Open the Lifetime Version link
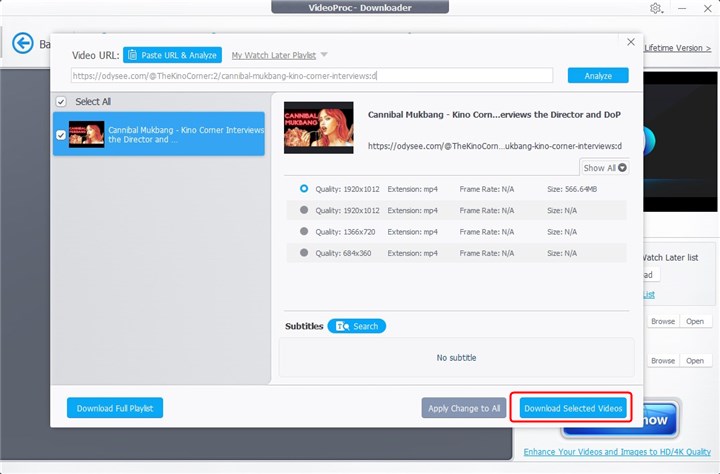The image size is (720, 474). pyautogui.click(x=677, y=48)
